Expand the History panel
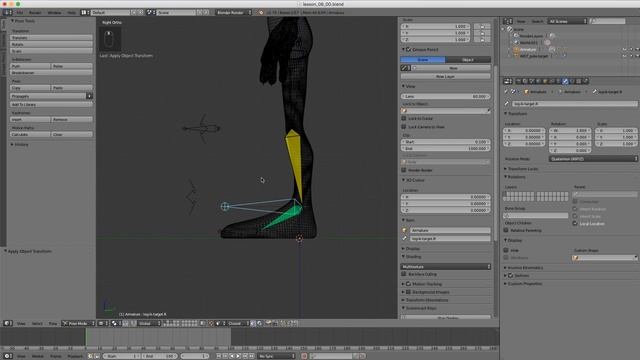 coord(20,144)
